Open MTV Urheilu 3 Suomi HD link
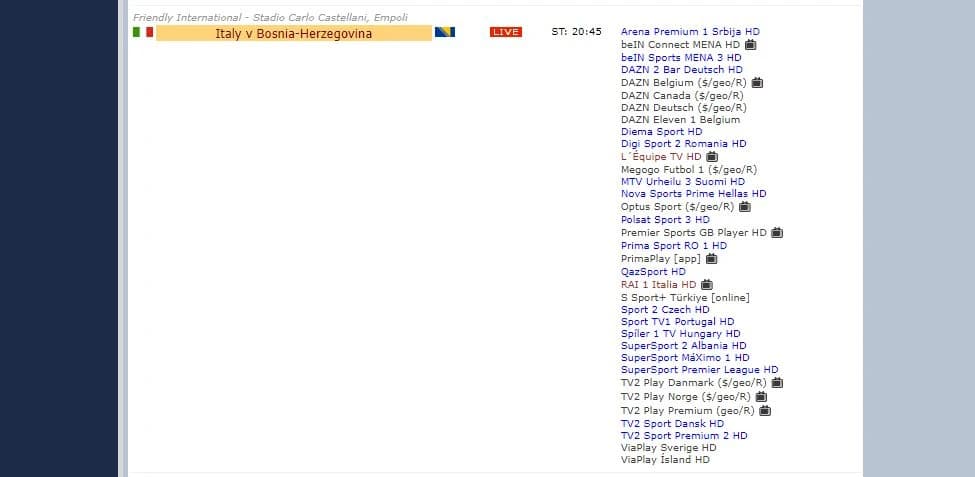 [x=683, y=182]
